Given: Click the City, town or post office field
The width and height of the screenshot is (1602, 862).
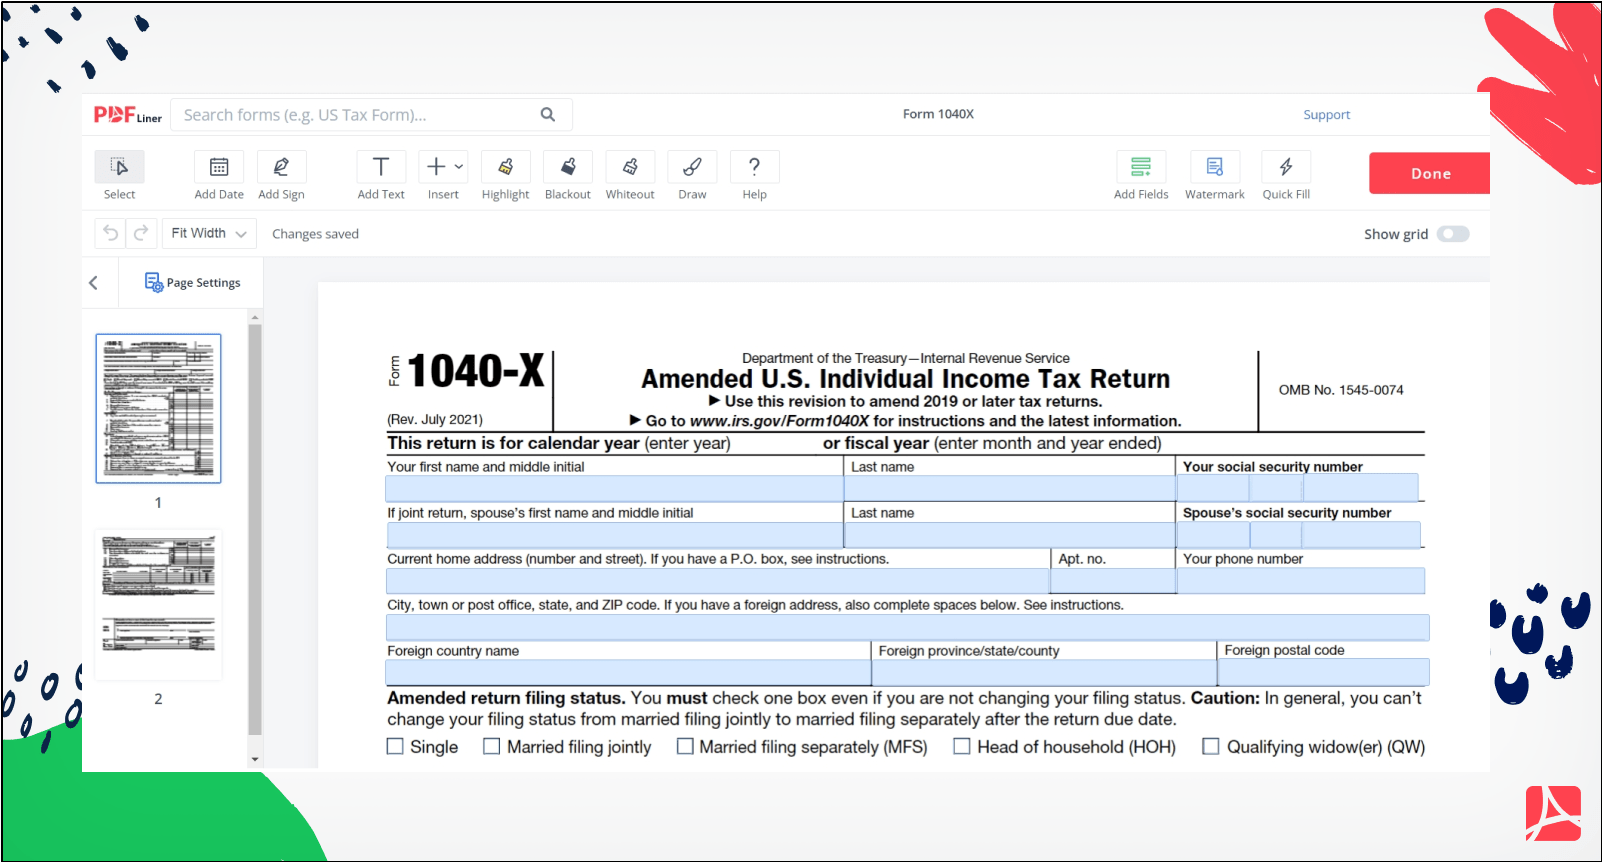Looking at the screenshot, I should [x=907, y=627].
